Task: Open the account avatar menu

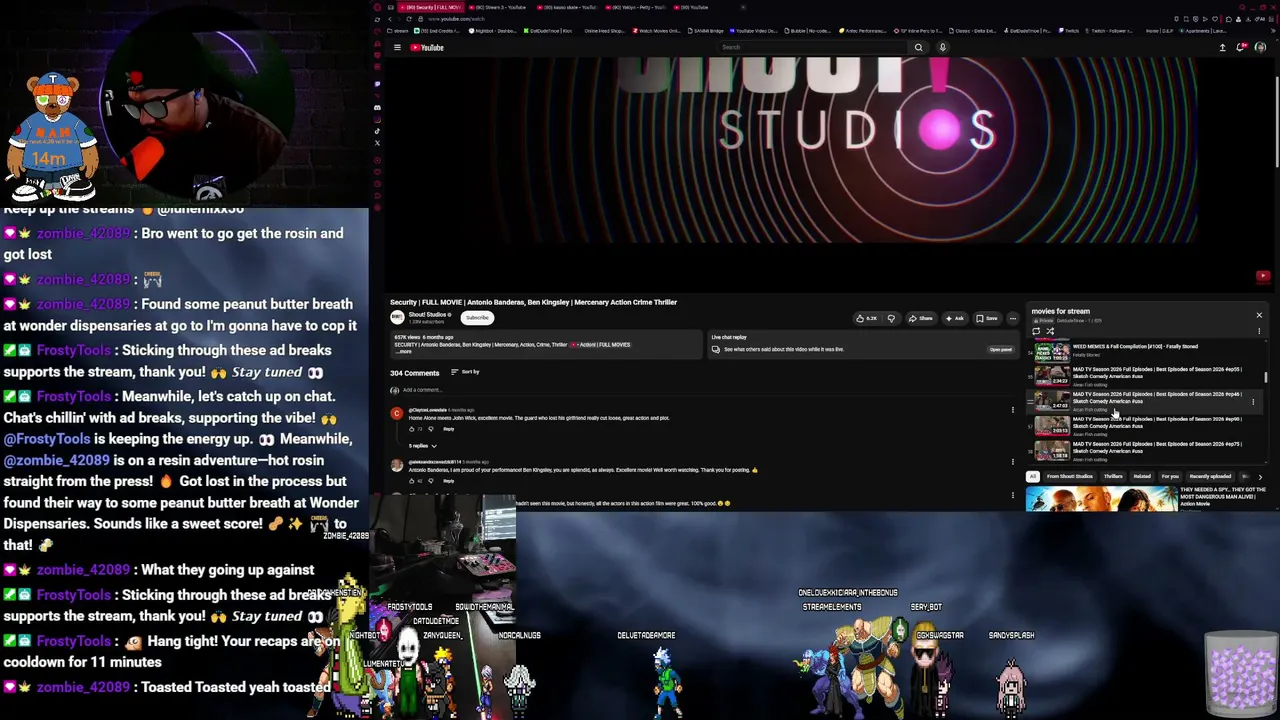Action: (x=1260, y=47)
